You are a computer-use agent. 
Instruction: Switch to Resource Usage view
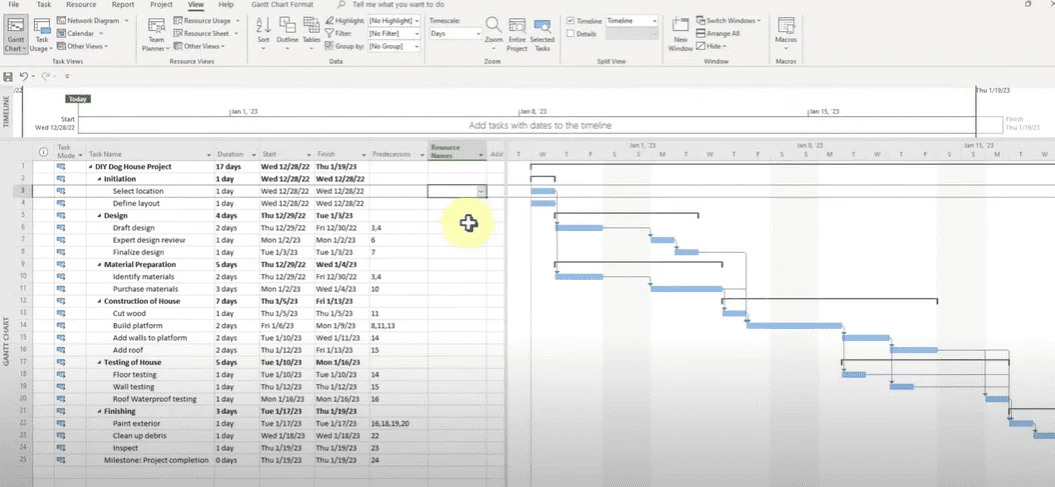click(x=206, y=21)
